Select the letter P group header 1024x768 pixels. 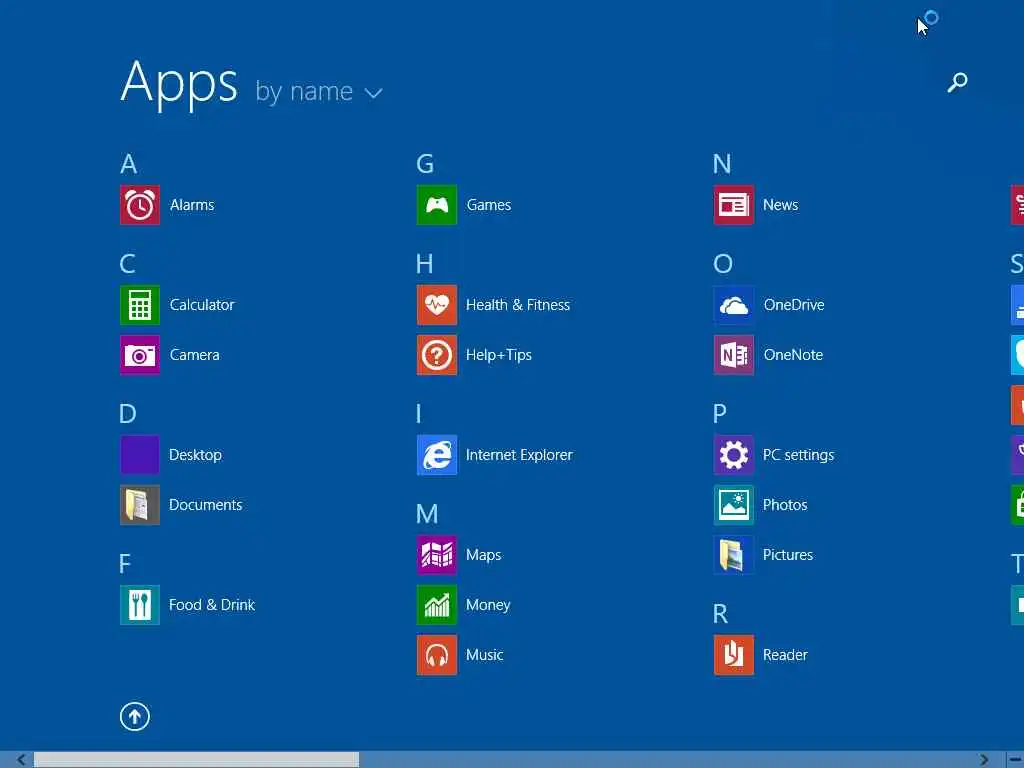(x=720, y=413)
